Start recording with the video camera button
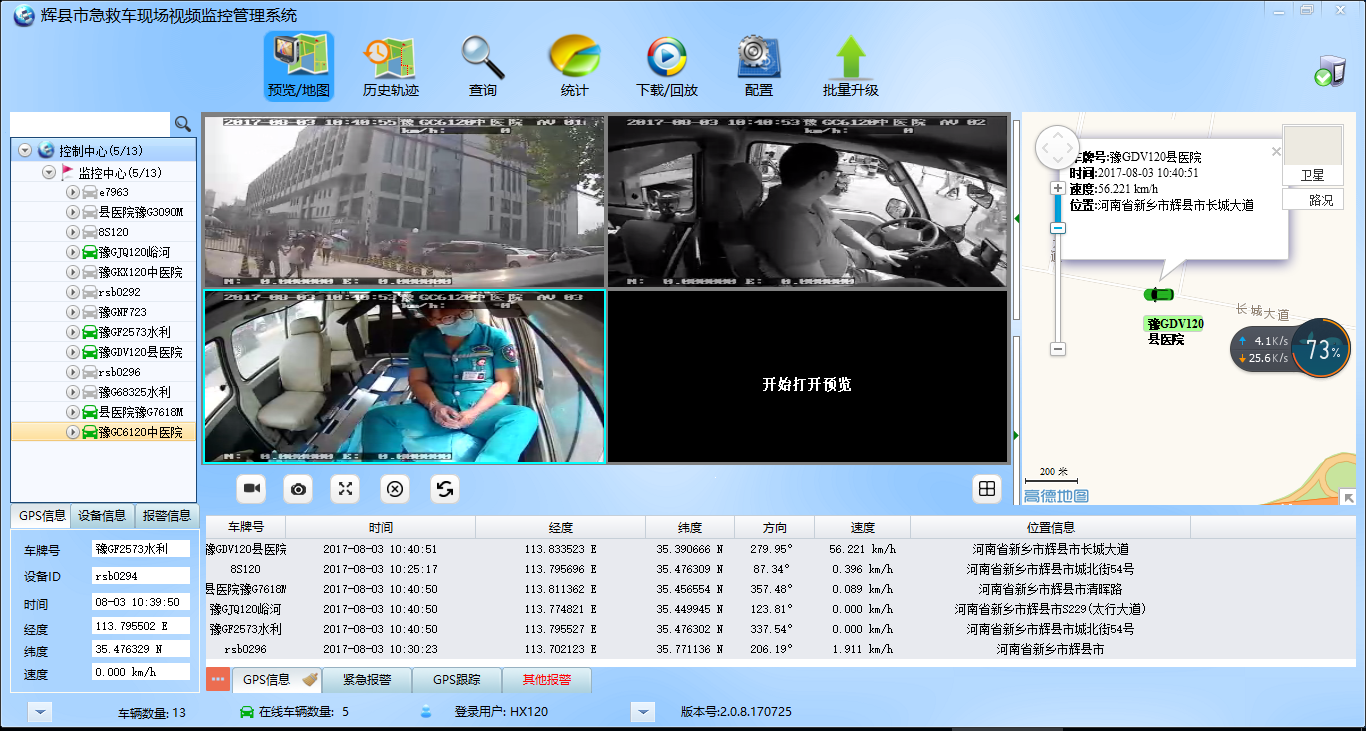1366x731 pixels. [x=252, y=488]
